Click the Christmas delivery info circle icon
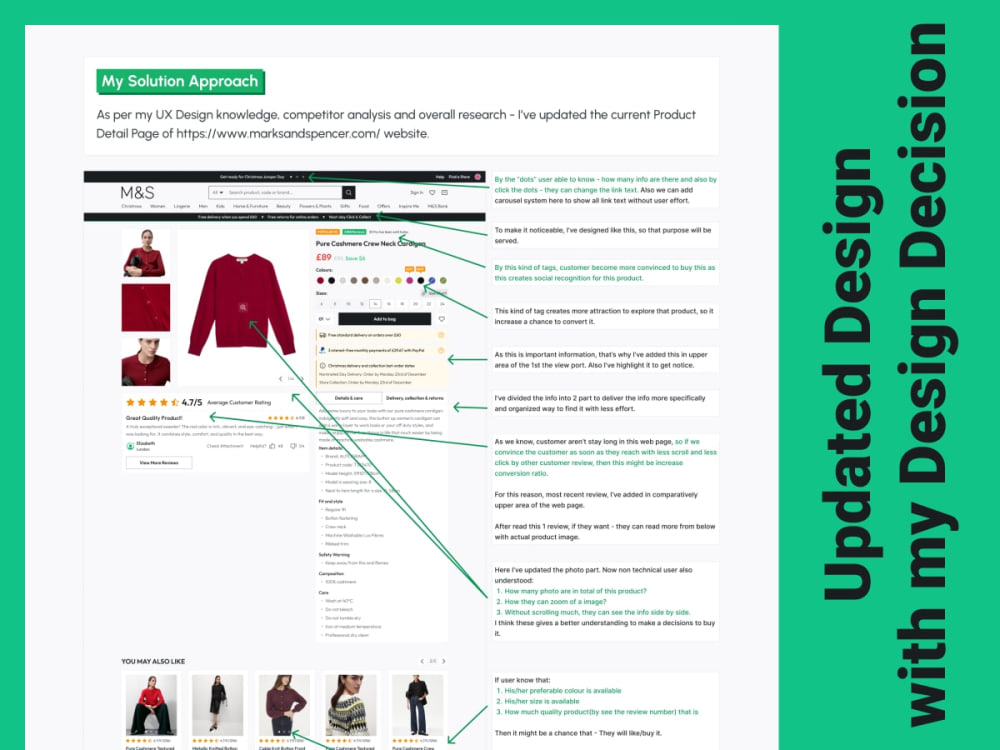This screenshot has height=750, width=1000. point(323,365)
